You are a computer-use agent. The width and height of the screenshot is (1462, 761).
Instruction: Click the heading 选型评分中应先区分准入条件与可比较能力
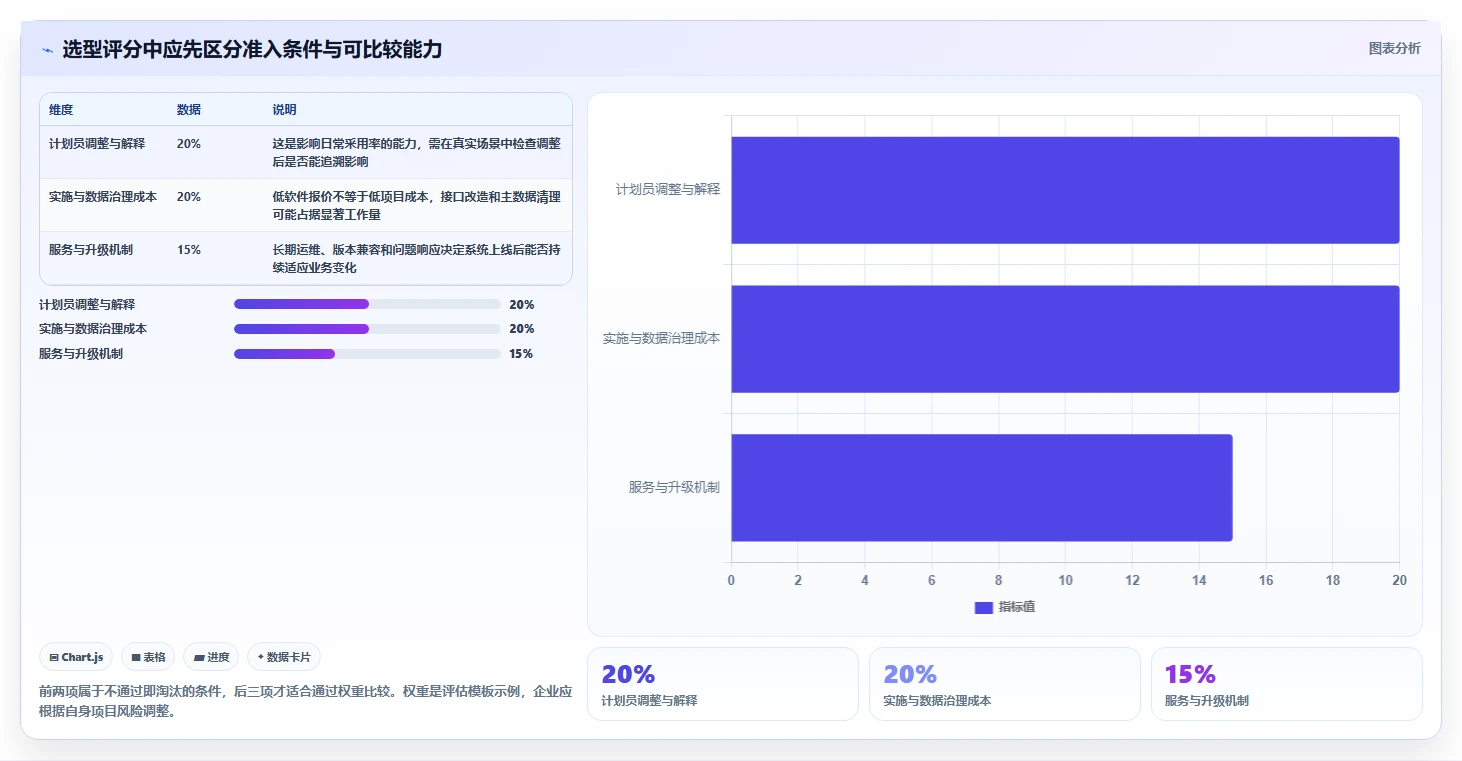(252, 50)
